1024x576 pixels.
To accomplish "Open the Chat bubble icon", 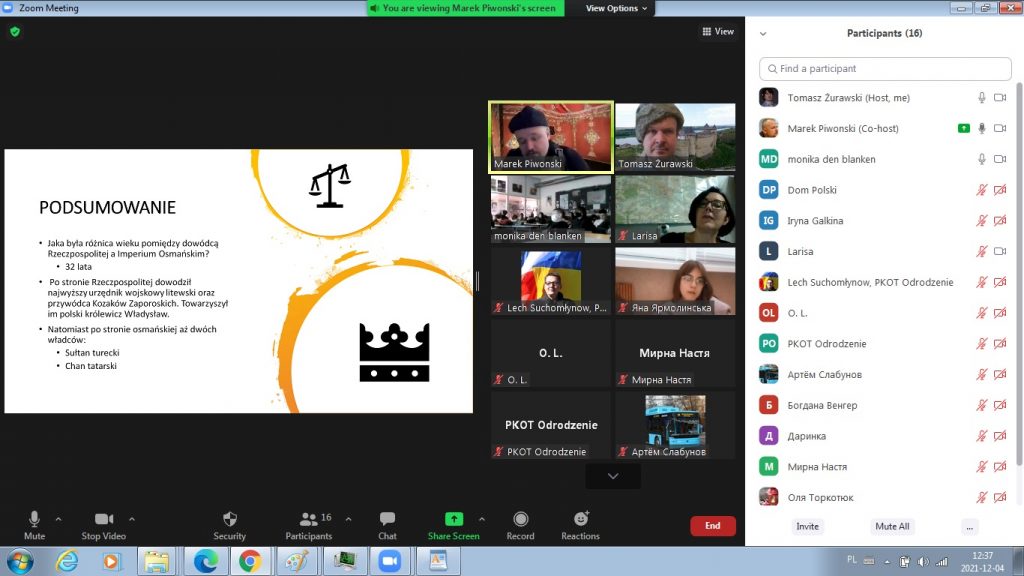I will (387, 519).
